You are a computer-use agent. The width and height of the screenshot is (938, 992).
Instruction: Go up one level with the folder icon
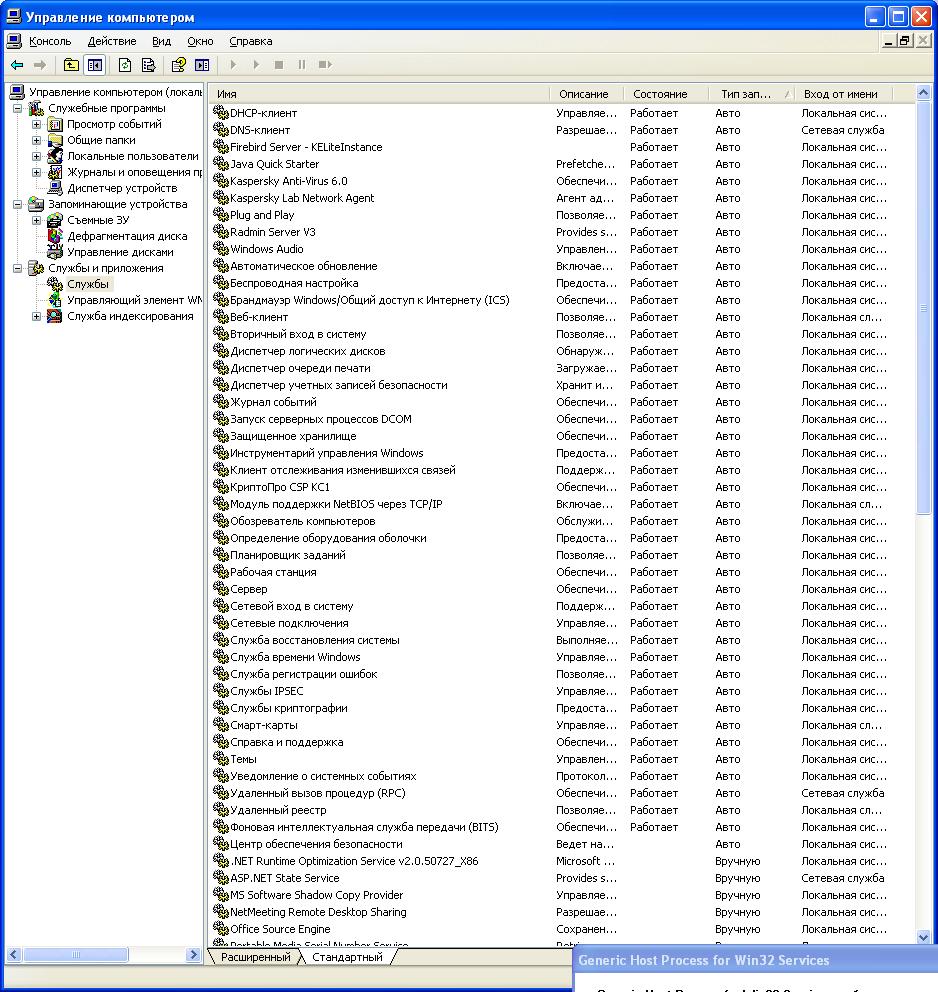tap(71, 65)
